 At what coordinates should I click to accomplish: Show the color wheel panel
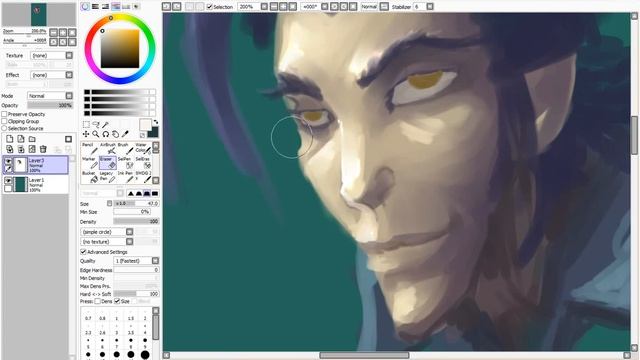pos(85,7)
